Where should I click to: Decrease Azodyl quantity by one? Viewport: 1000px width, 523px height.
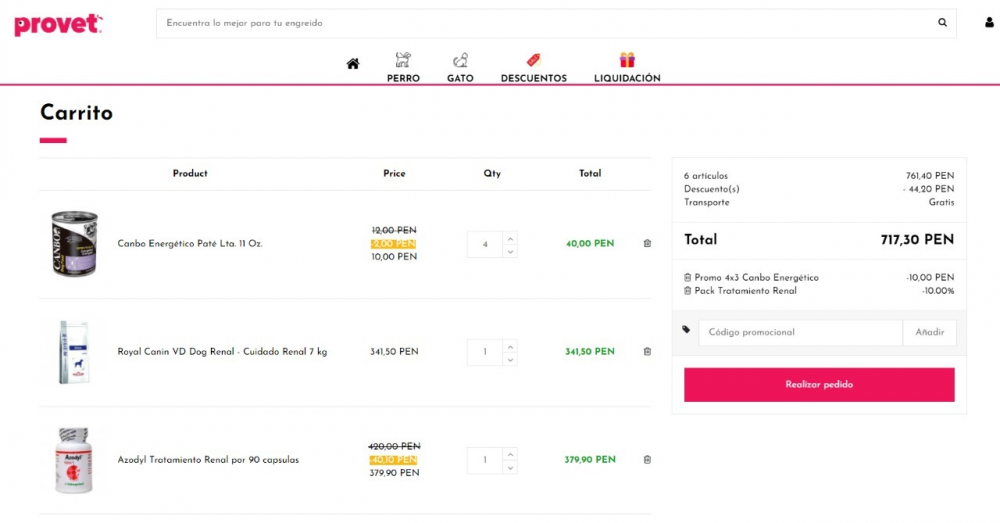tap(510, 467)
